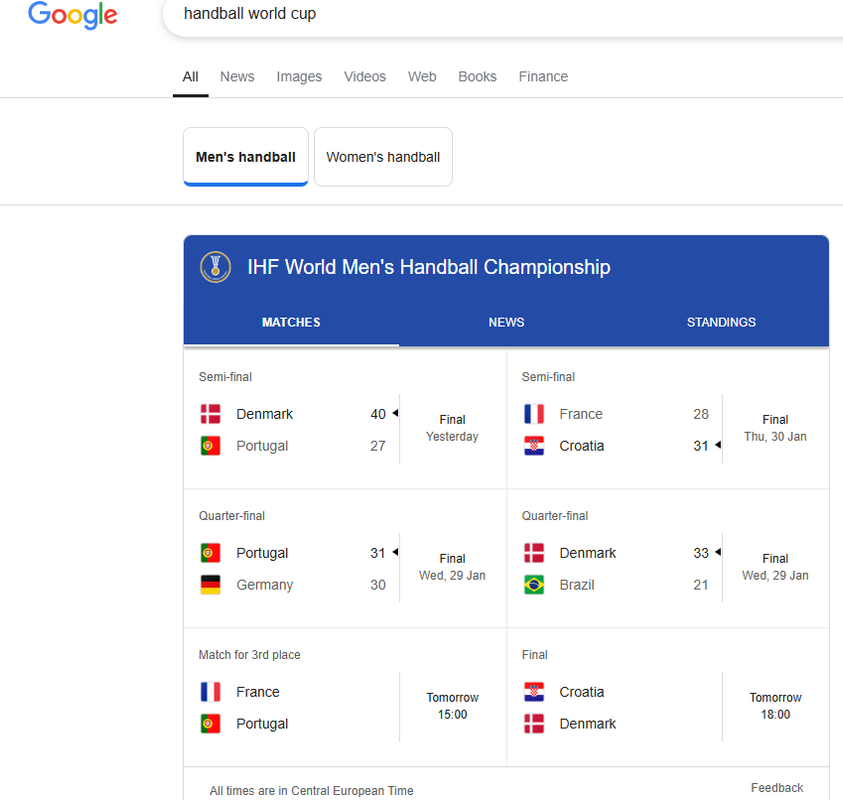Open the Books search tab
843x800 pixels.
click(x=477, y=76)
